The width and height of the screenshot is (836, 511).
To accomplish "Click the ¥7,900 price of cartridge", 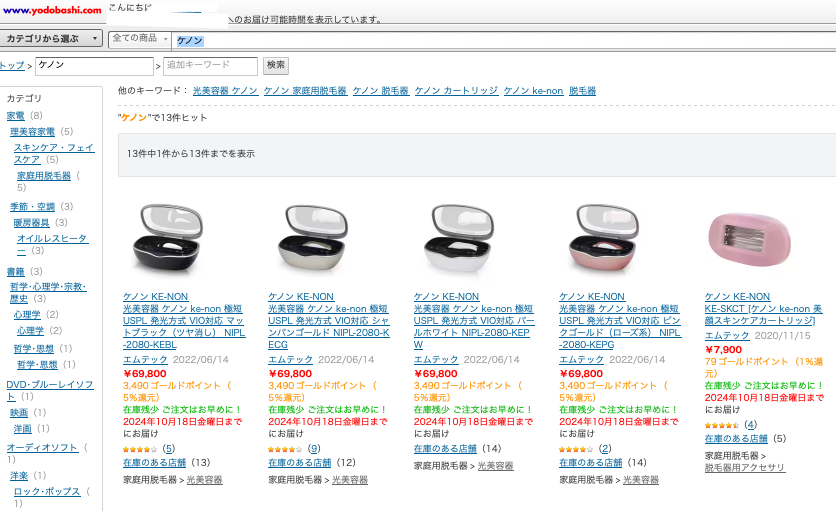I will 723,350.
